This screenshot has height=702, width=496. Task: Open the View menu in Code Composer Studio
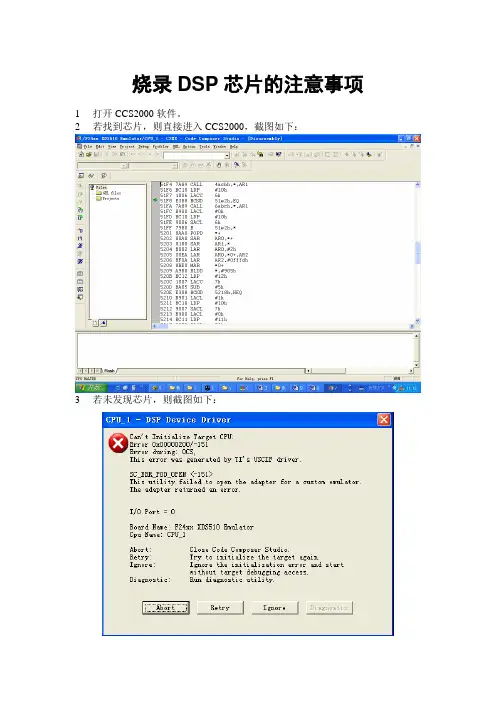(x=111, y=146)
